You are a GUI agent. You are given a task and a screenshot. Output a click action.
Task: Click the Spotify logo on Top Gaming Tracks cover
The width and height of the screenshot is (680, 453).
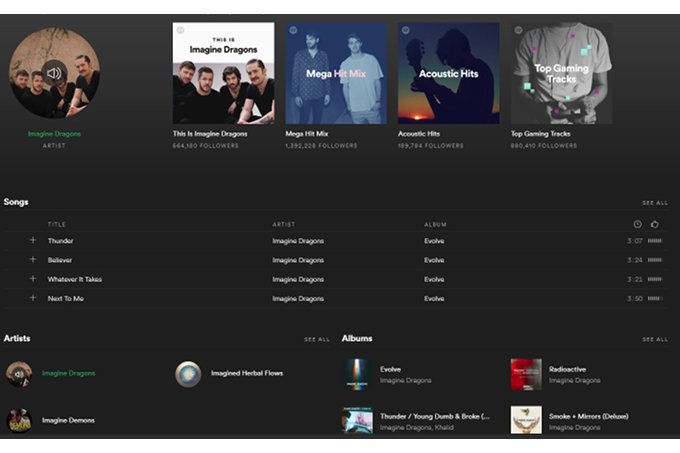pyautogui.click(x=518, y=30)
